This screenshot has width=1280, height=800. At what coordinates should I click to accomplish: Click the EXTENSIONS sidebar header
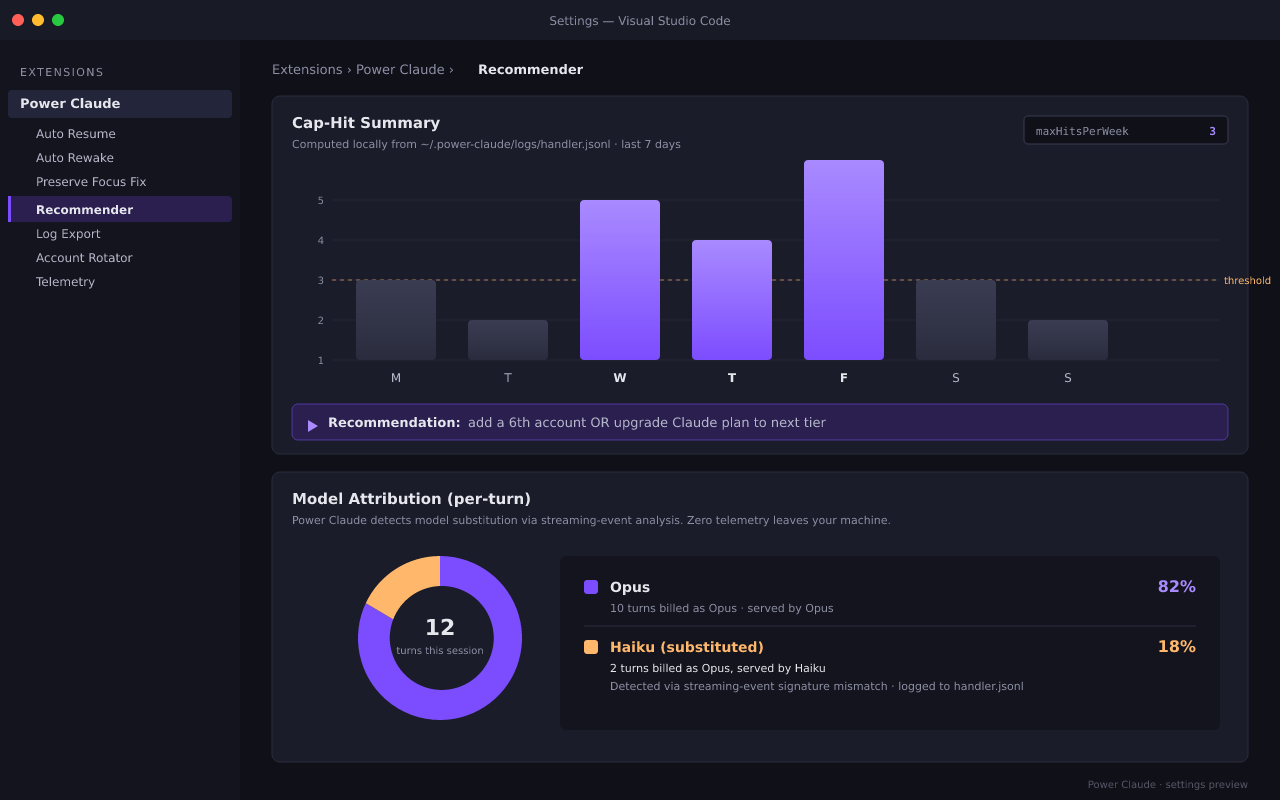tap(62, 73)
